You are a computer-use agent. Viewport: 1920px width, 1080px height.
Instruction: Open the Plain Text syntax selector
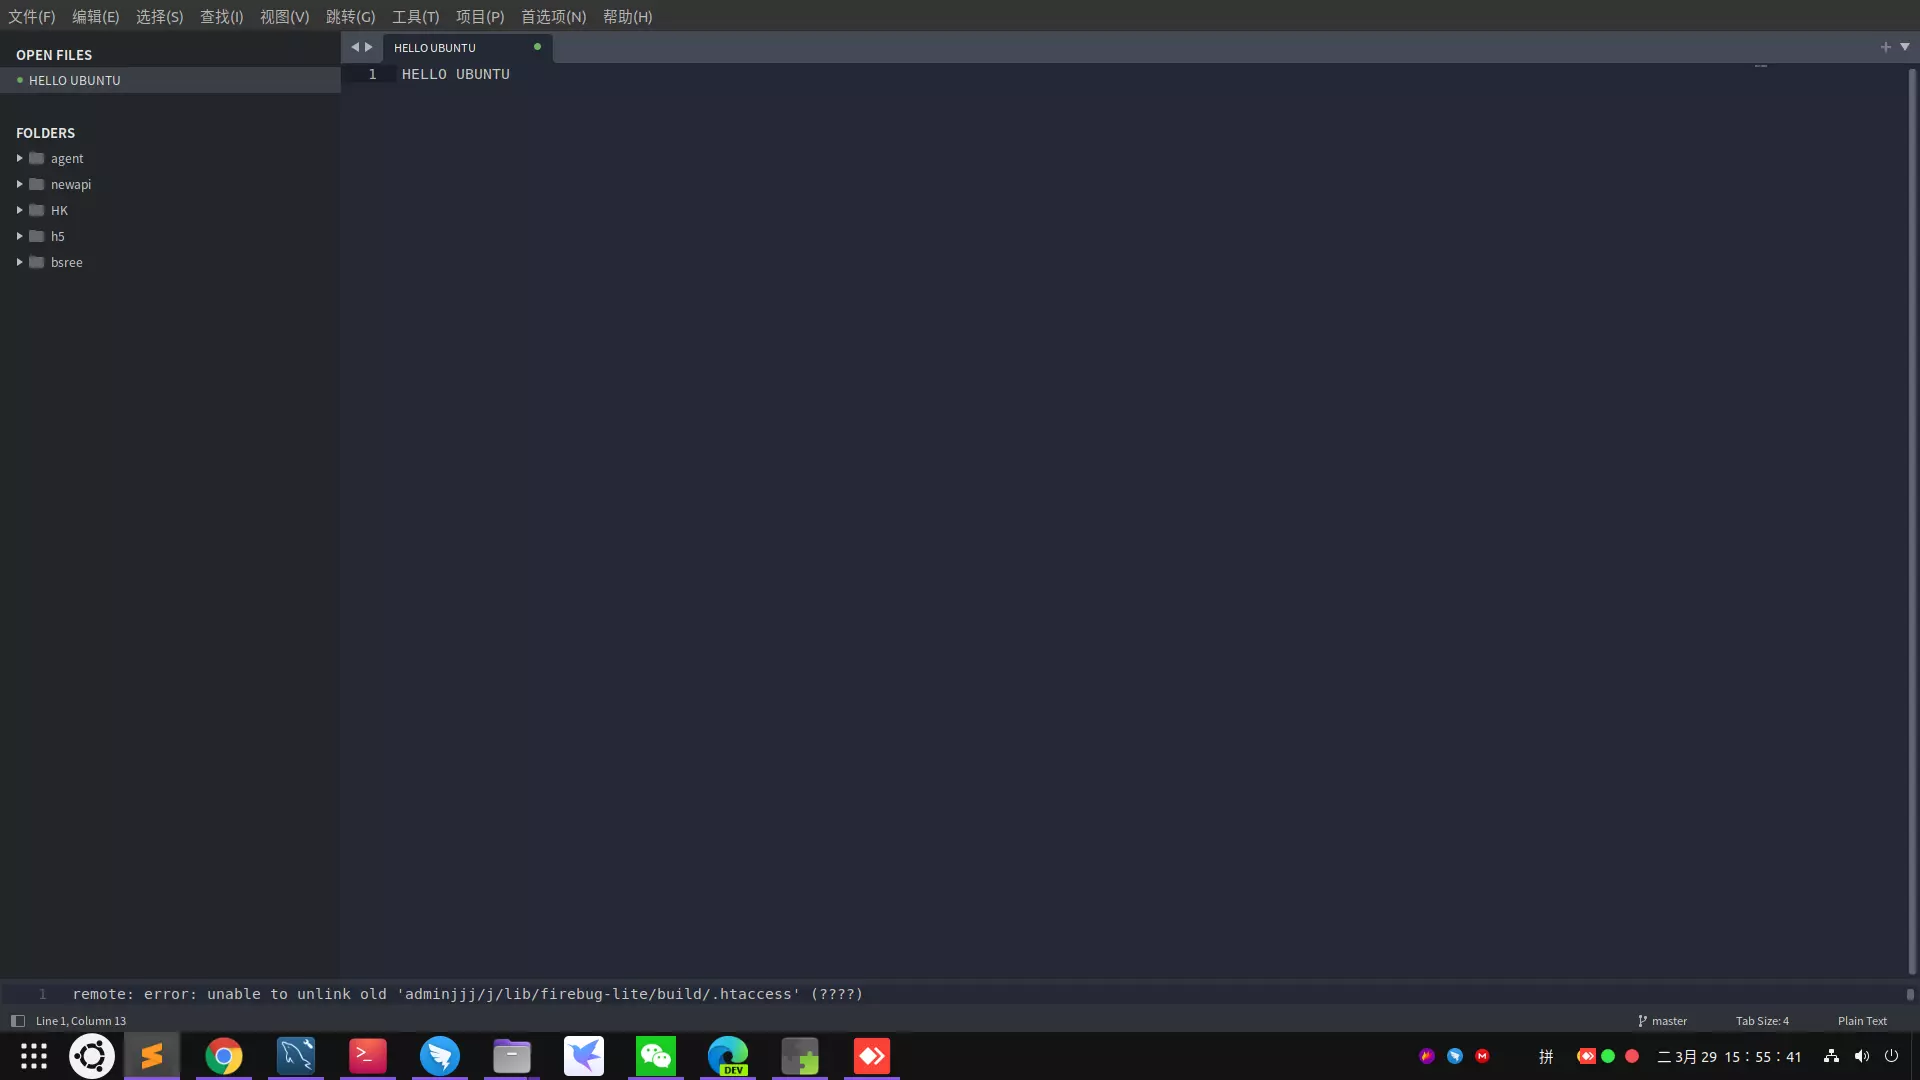(x=1862, y=1021)
